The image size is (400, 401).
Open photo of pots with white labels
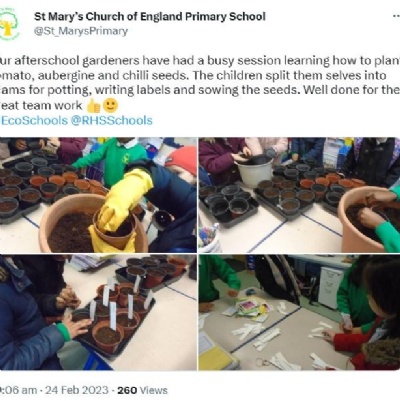98,313
